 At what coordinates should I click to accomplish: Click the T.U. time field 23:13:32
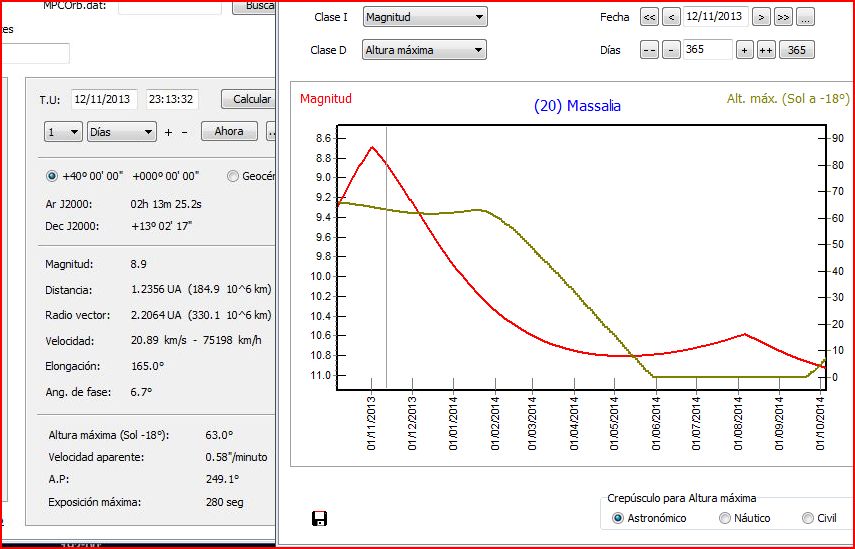coord(171,99)
